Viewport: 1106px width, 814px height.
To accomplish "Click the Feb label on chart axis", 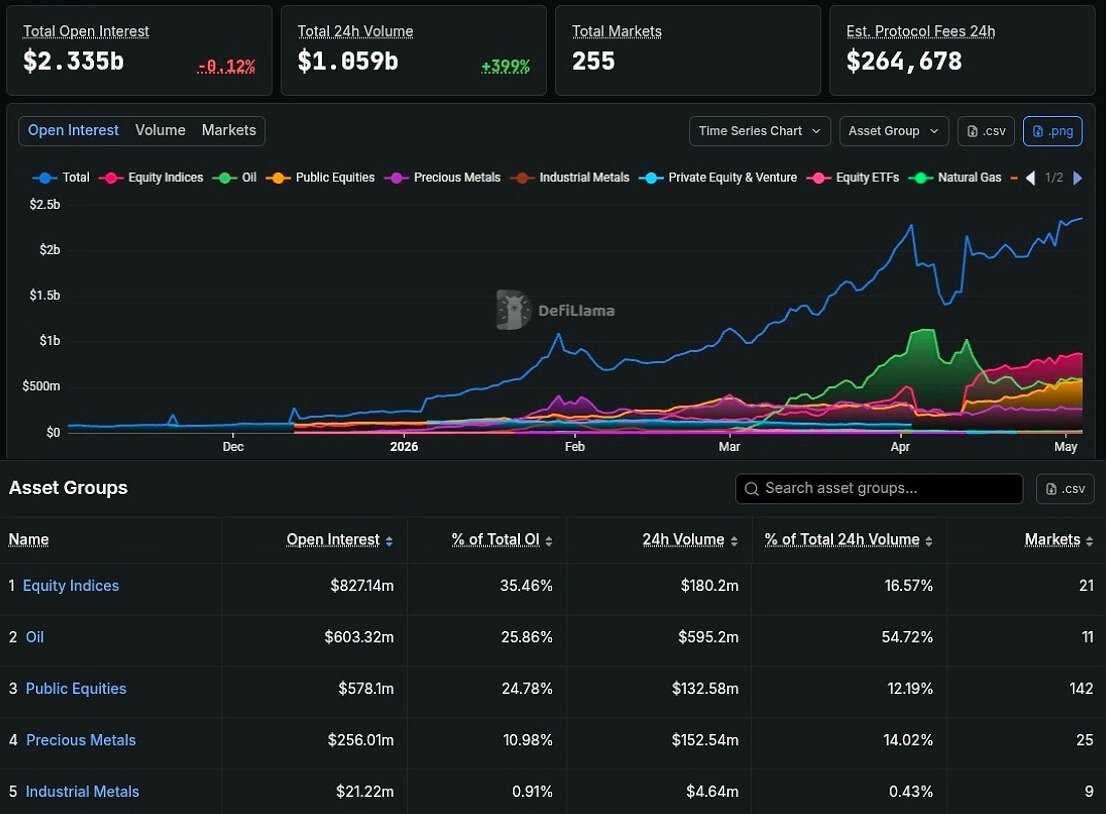I will [575, 447].
